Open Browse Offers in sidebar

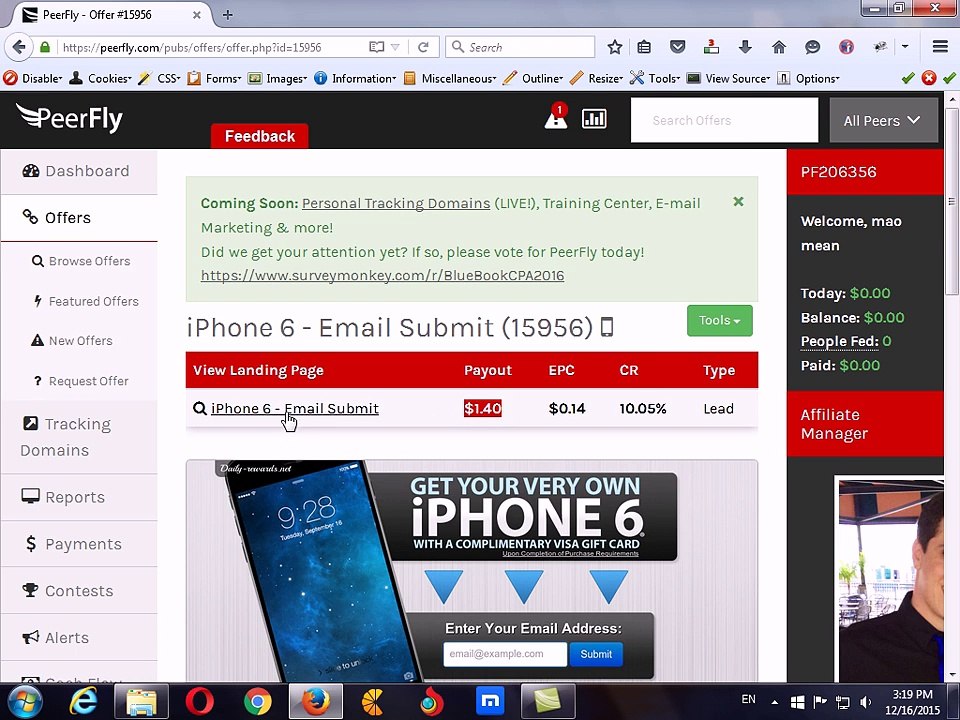[x=79, y=261]
